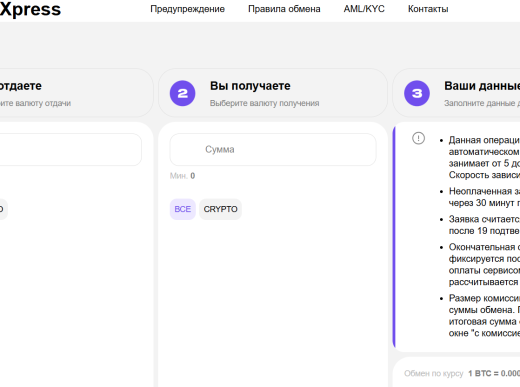Image resolution: width=520 pixels, height=387 pixels.
Task: Go to the AML/KYC section
Action: [x=364, y=9]
